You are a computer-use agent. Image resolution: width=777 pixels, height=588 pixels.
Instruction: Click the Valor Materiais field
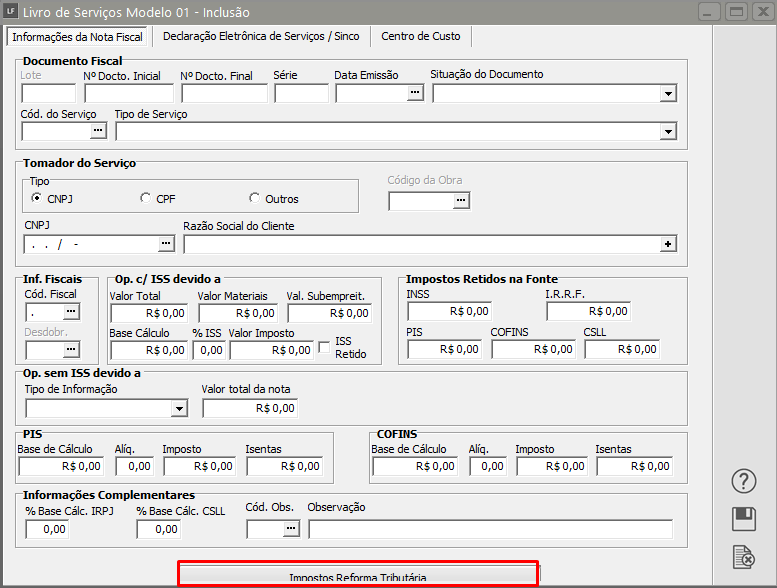tap(238, 313)
